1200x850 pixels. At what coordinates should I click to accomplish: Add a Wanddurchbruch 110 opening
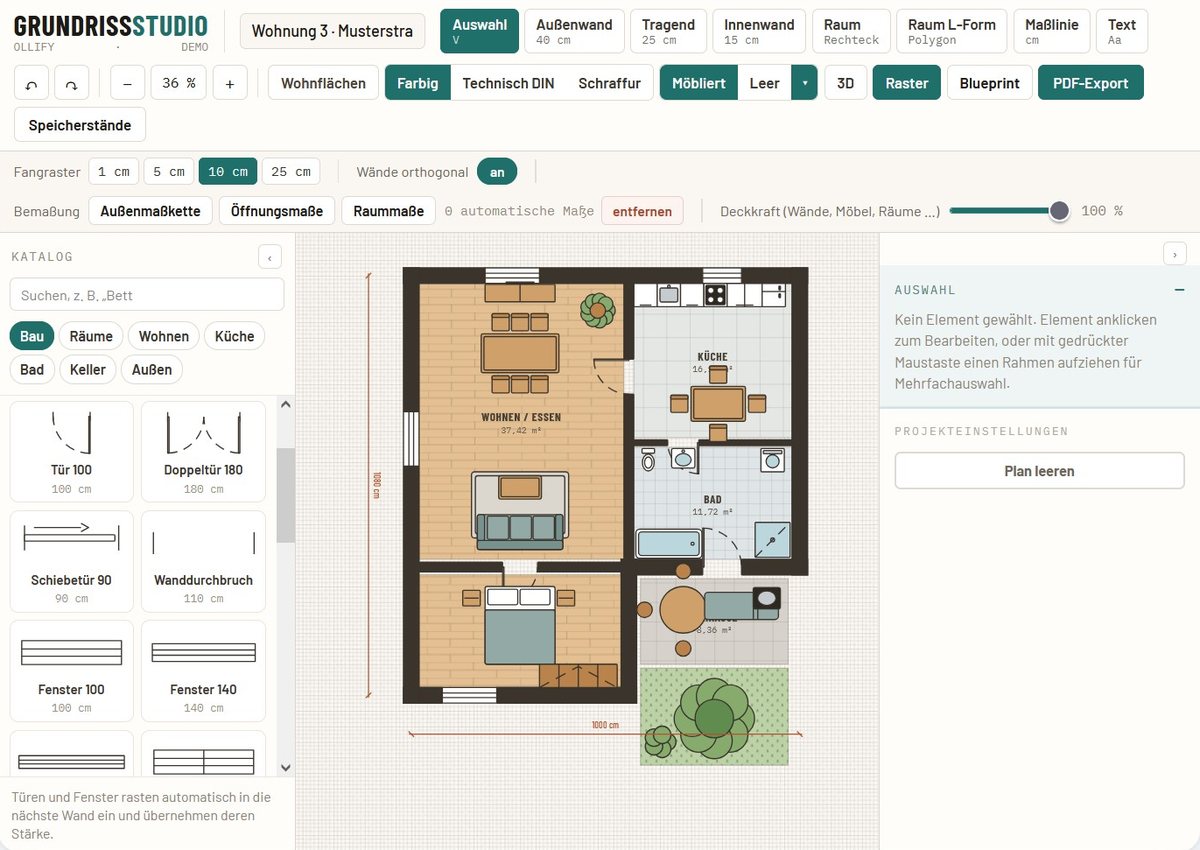[x=203, y=561]
